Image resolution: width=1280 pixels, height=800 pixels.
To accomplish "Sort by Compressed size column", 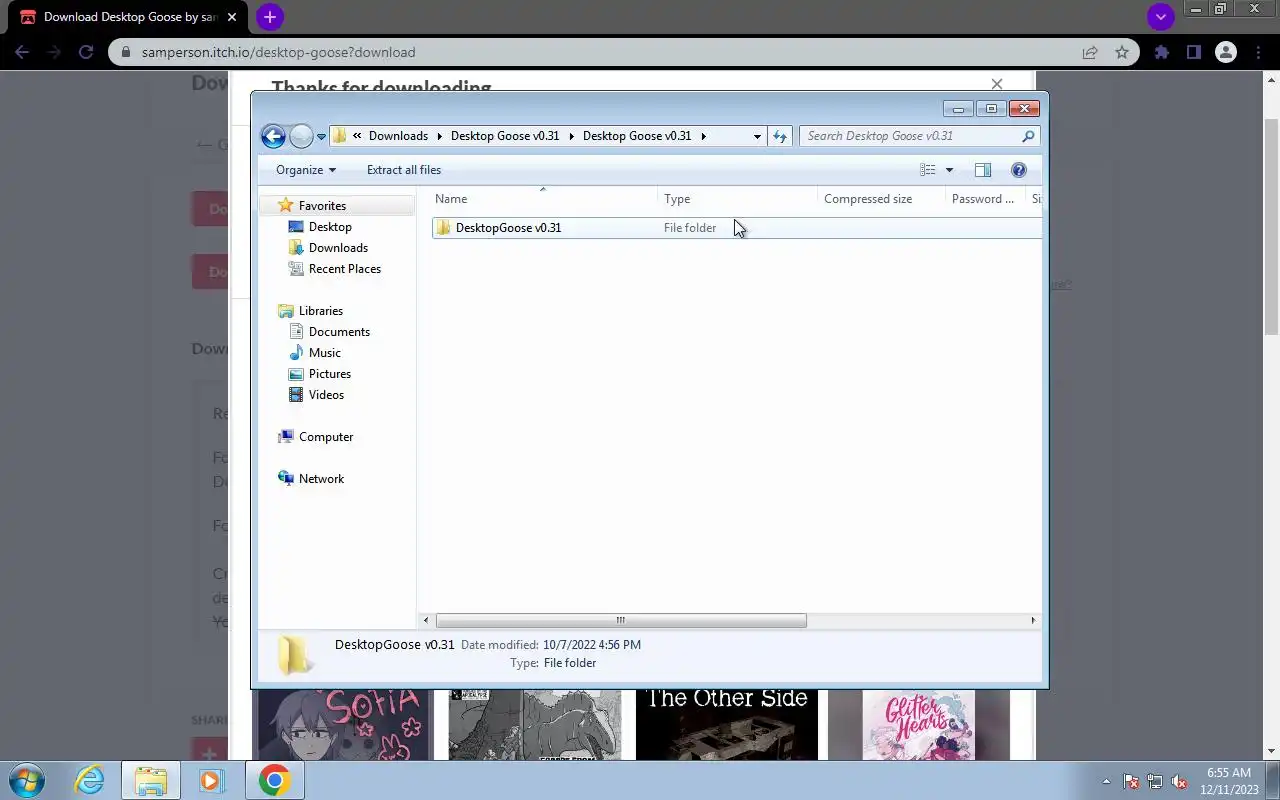I will [882, 199].
